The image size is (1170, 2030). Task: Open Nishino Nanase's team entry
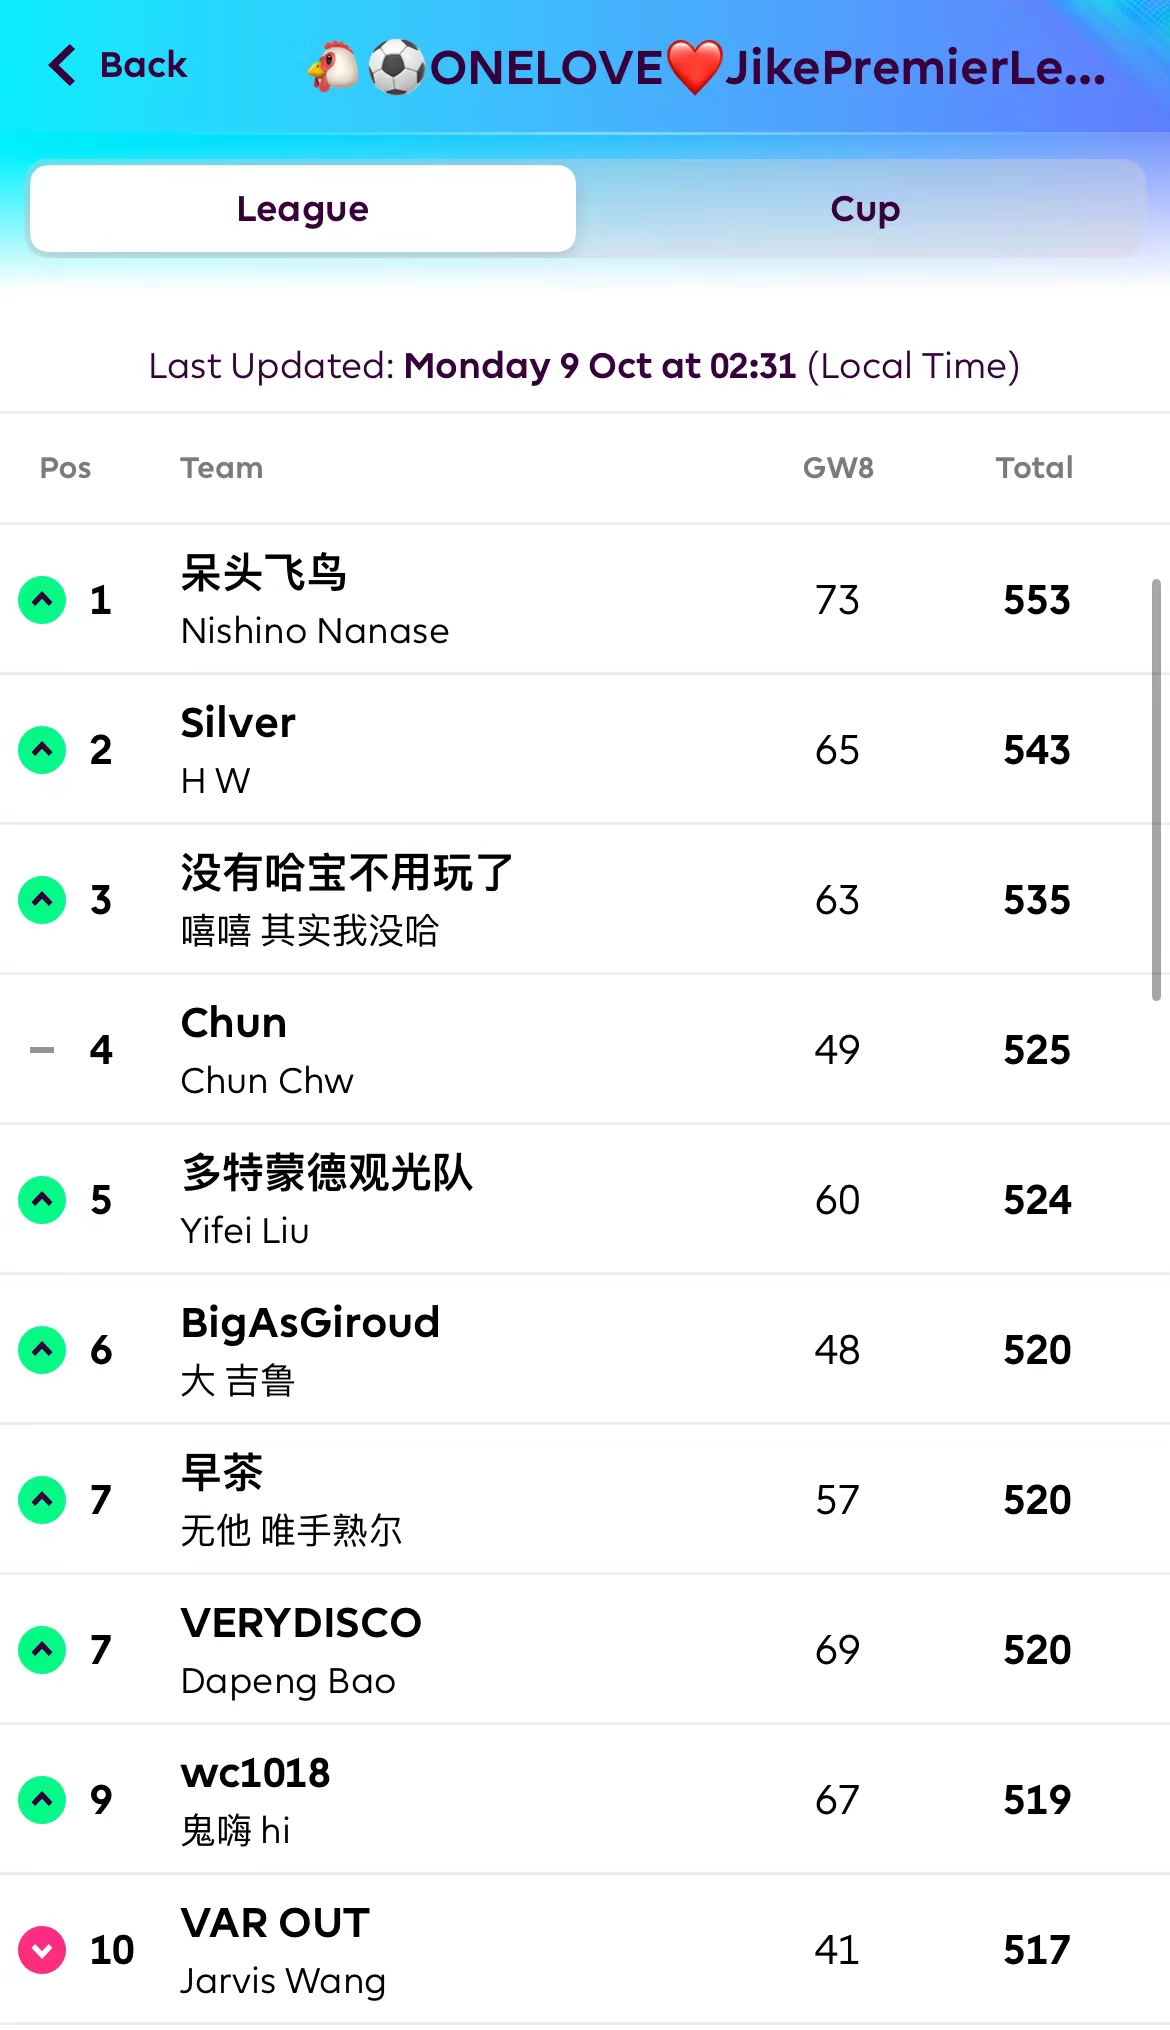315,601
